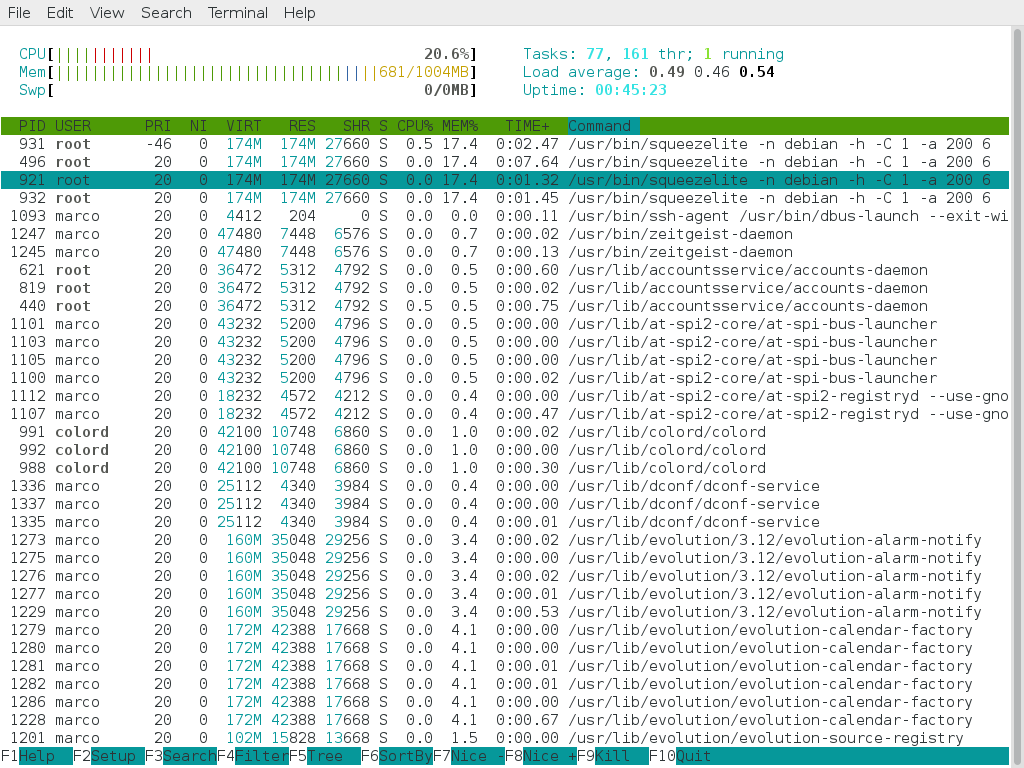The width and height of the screenshot is (1024, 768).
Task: Select dconf-service process PID 1335
Action: point(505,522)
